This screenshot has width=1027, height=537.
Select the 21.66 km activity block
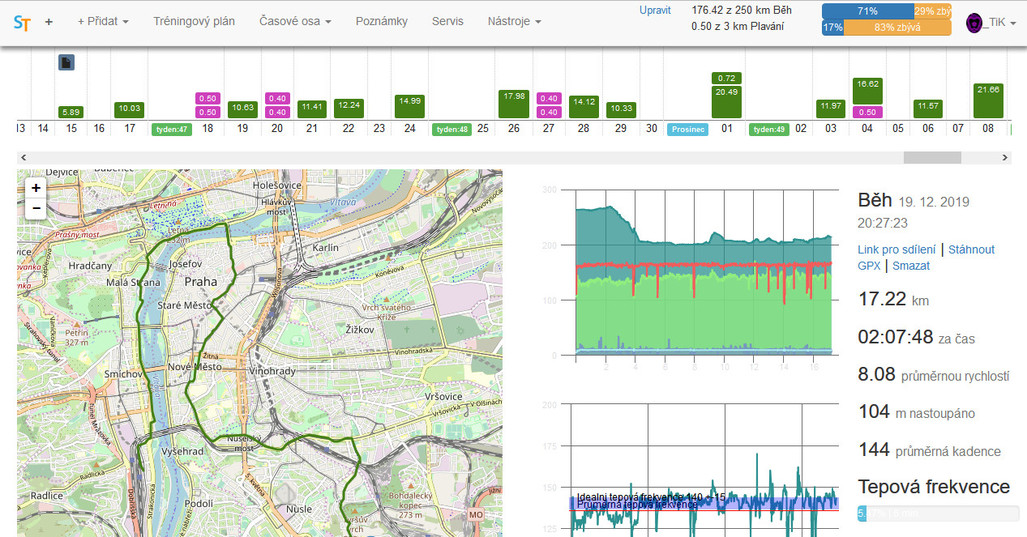[x=988, y=101]
